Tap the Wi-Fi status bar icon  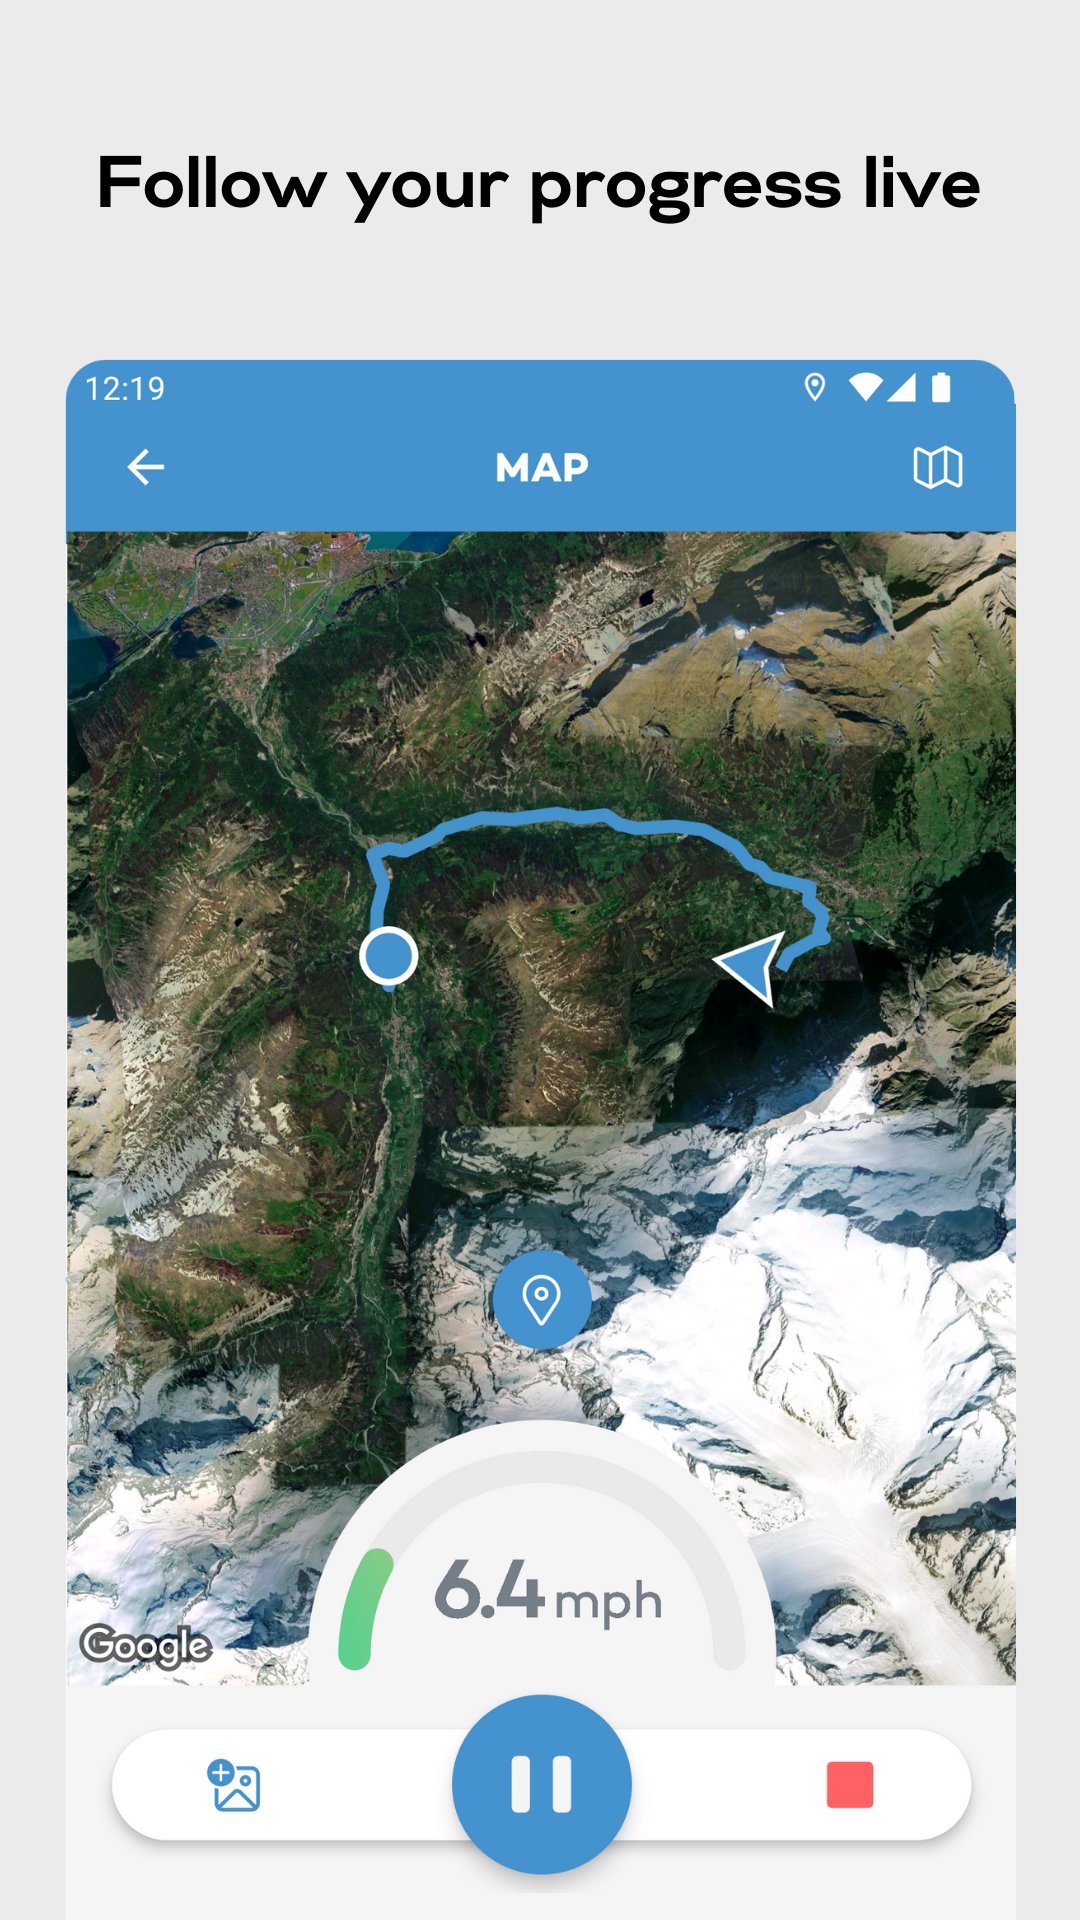[x=865, y=387]
